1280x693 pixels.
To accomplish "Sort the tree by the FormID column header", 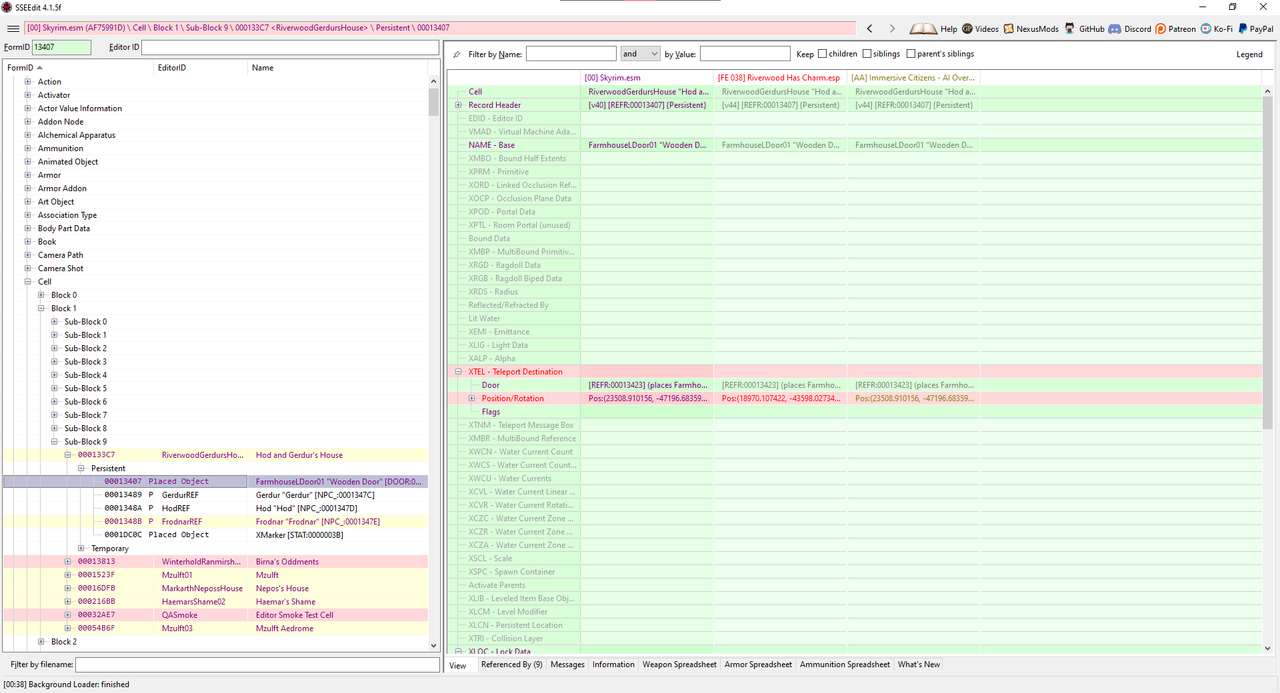I will 79,68.
